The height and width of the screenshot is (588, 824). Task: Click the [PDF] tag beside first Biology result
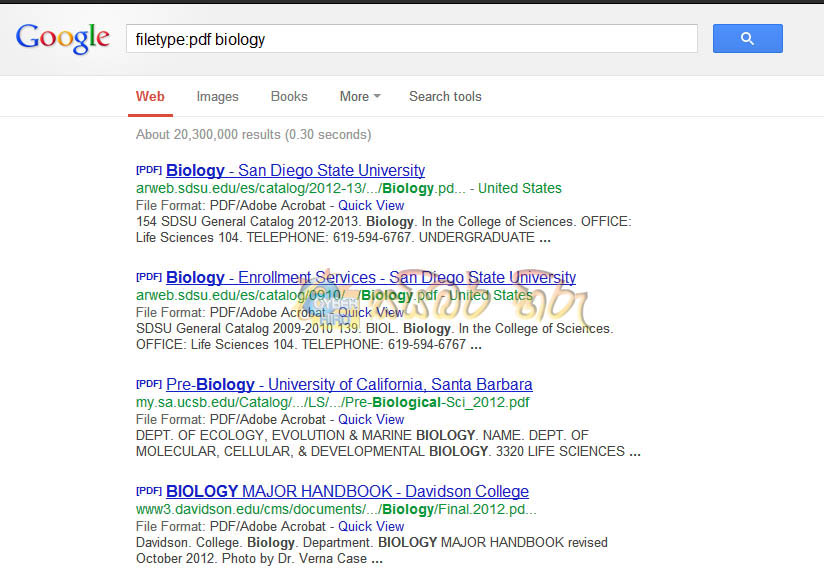tap(149, 170)
